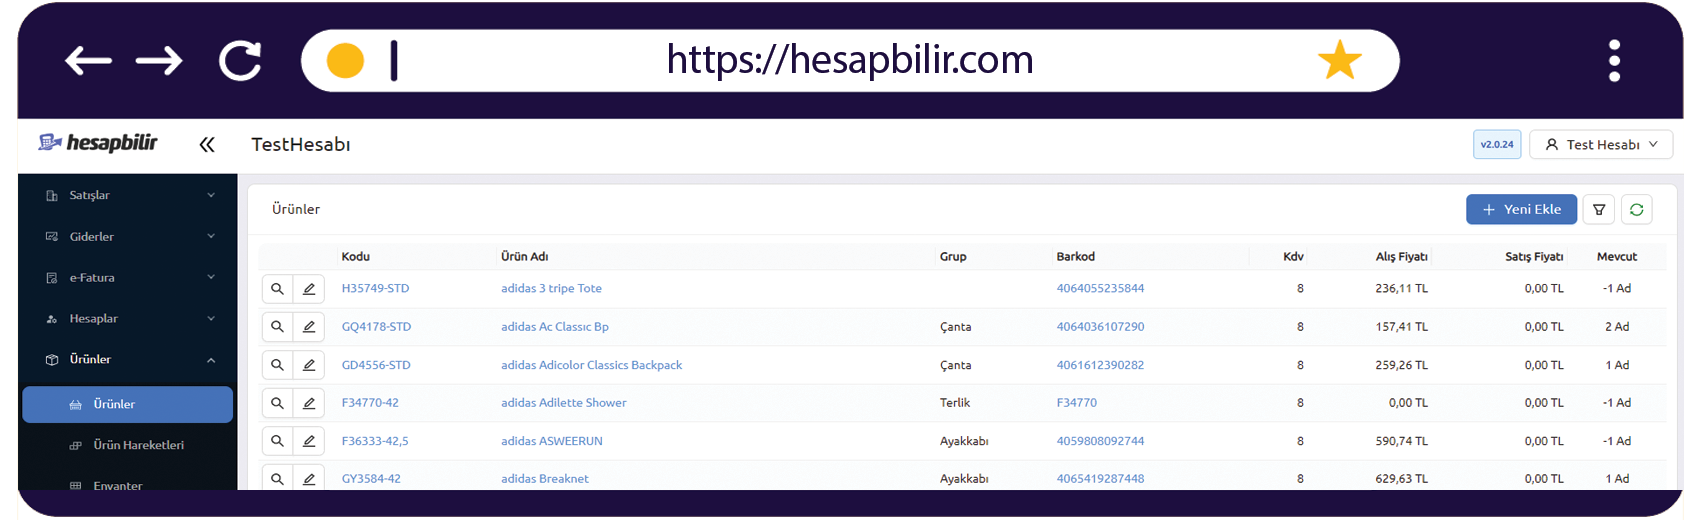Collapse the Ürünler sidebar section
Viewport: 1700px width, 520px height.
[128, 360]
